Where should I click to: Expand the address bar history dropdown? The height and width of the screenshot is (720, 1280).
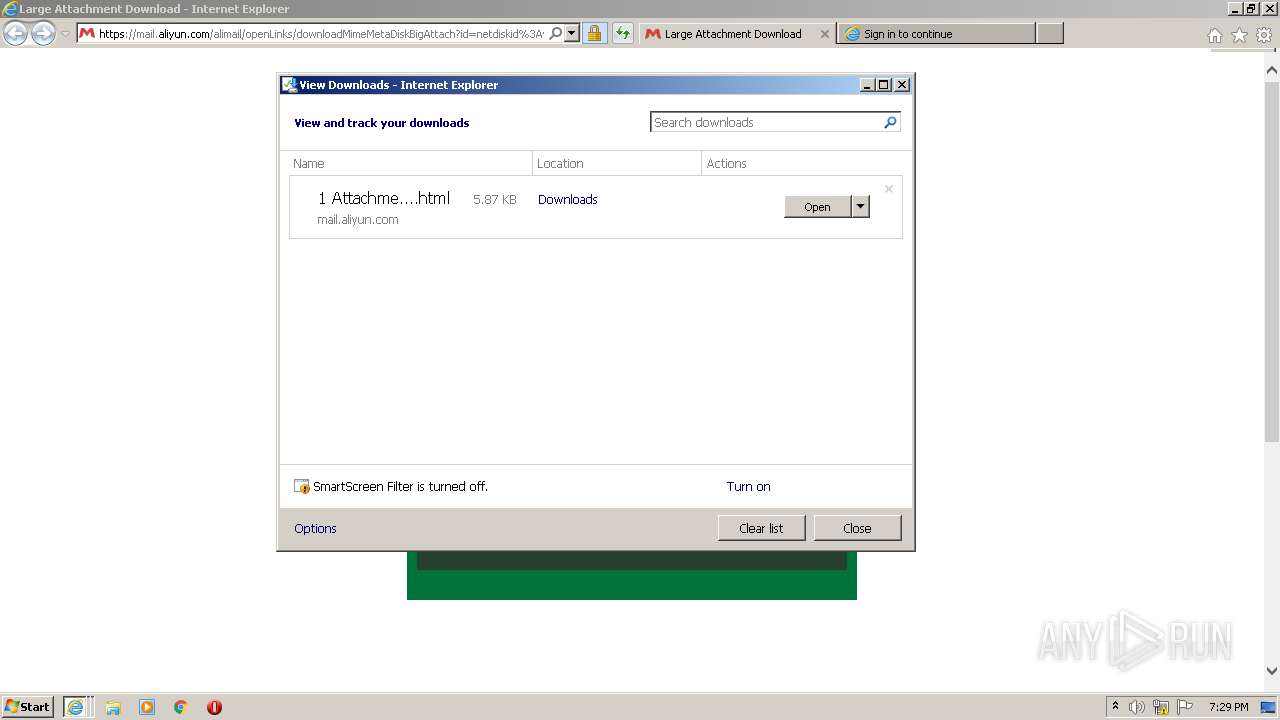[x=572, y=33]
